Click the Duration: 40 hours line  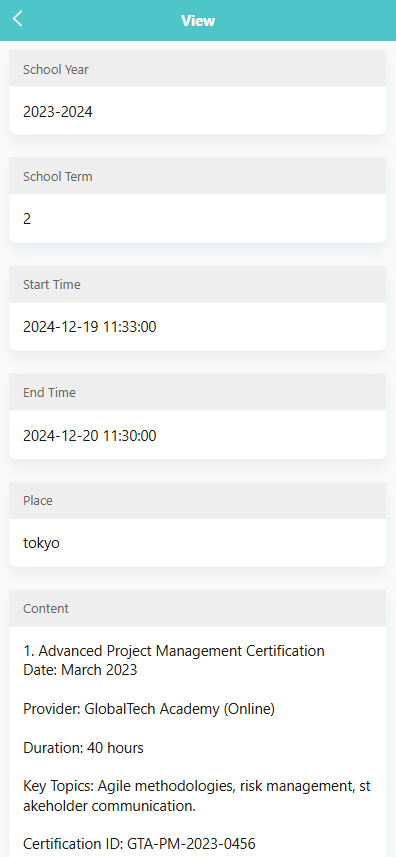(x=83, y=748)
